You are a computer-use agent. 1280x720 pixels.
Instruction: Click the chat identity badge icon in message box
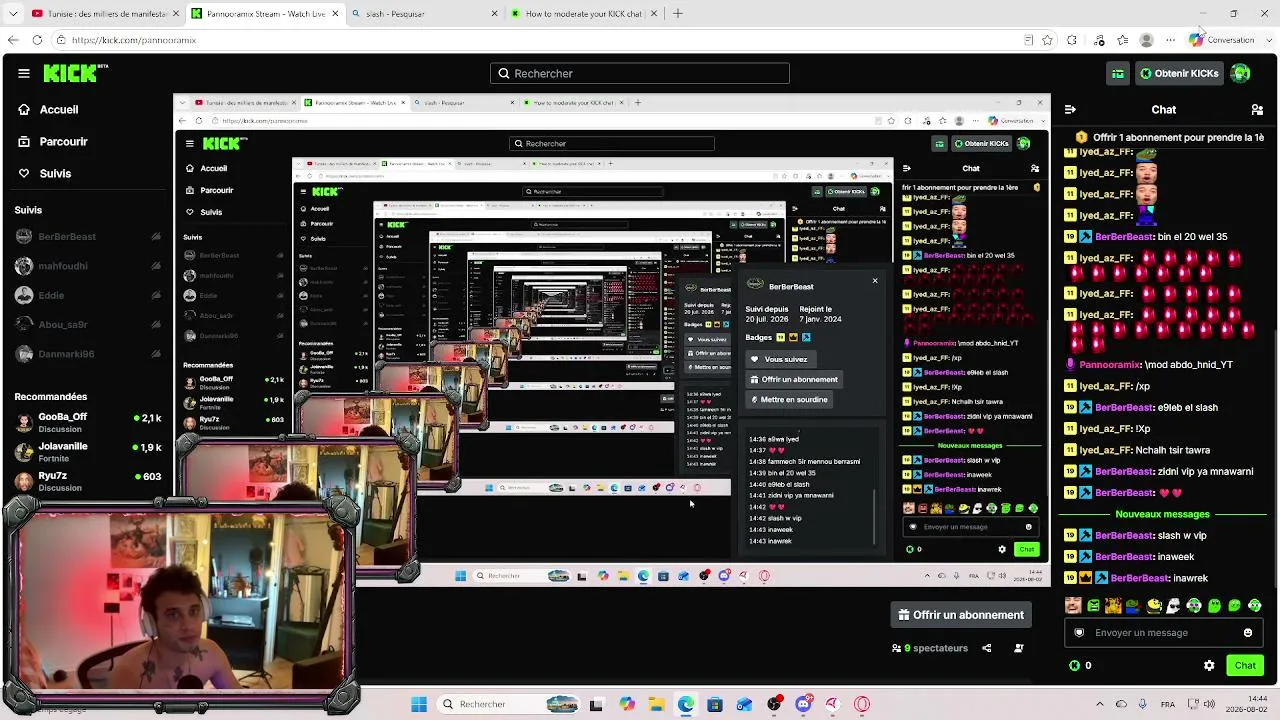(x=1079, y=632)
